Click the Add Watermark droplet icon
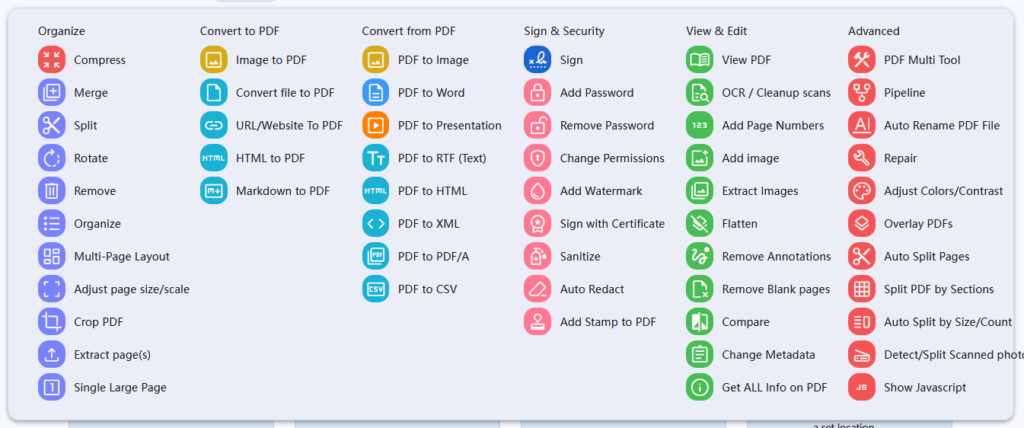Image resolution: width=1024 pixels, height=428 pixels. click(537, 191)
